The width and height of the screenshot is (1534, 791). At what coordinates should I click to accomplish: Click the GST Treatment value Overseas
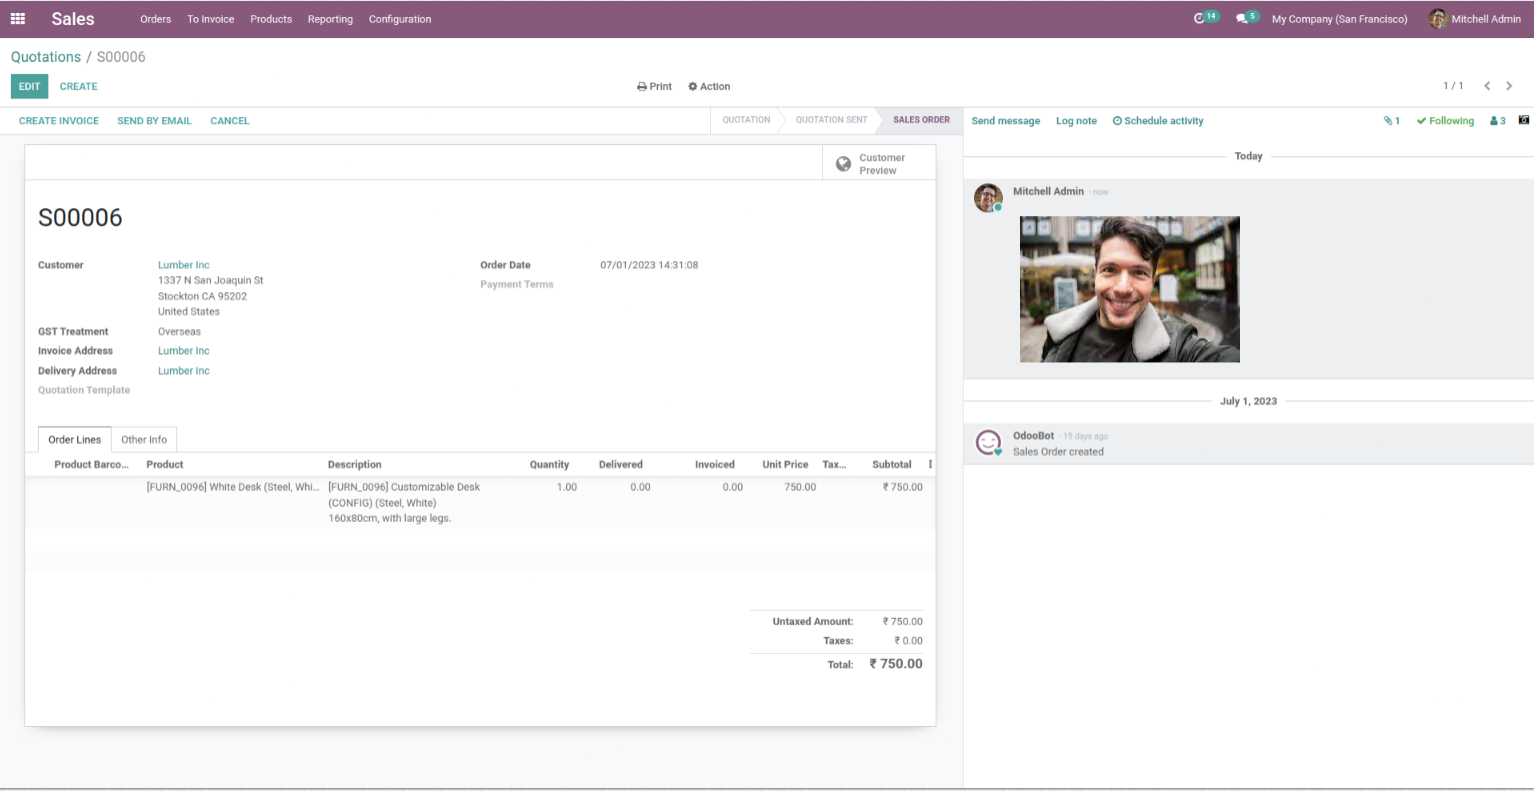(x=179, y=332)
